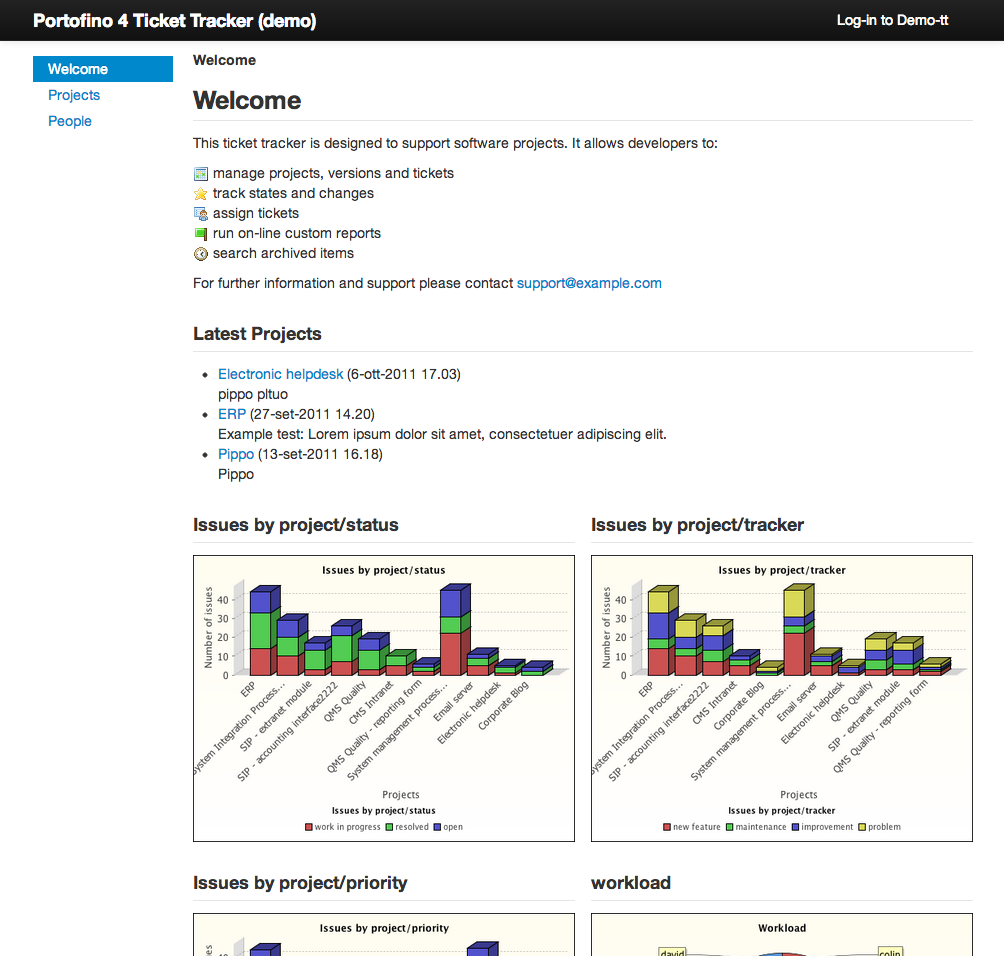Click the Portofino 4 Ticket Tracker title
Image resolution: width=1004 pixels, height=956 pixels.
tap(175, 20)
